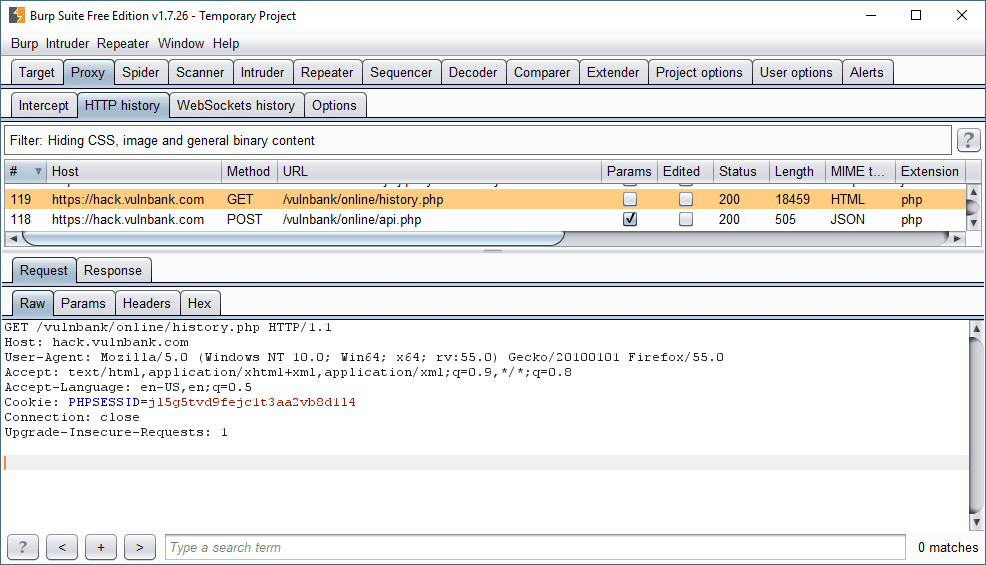Sort by the Host column header
The width and height of the screenshot is (986, 565).
[x=134, y=171]
